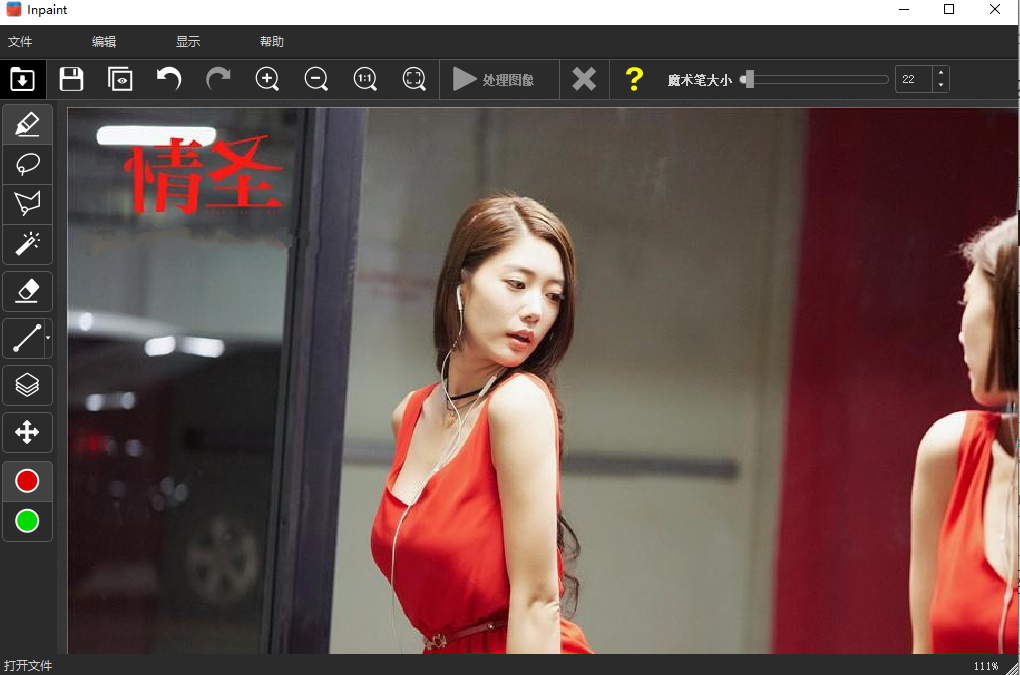Save the image with the floppy disk icon

pos(71,79)
